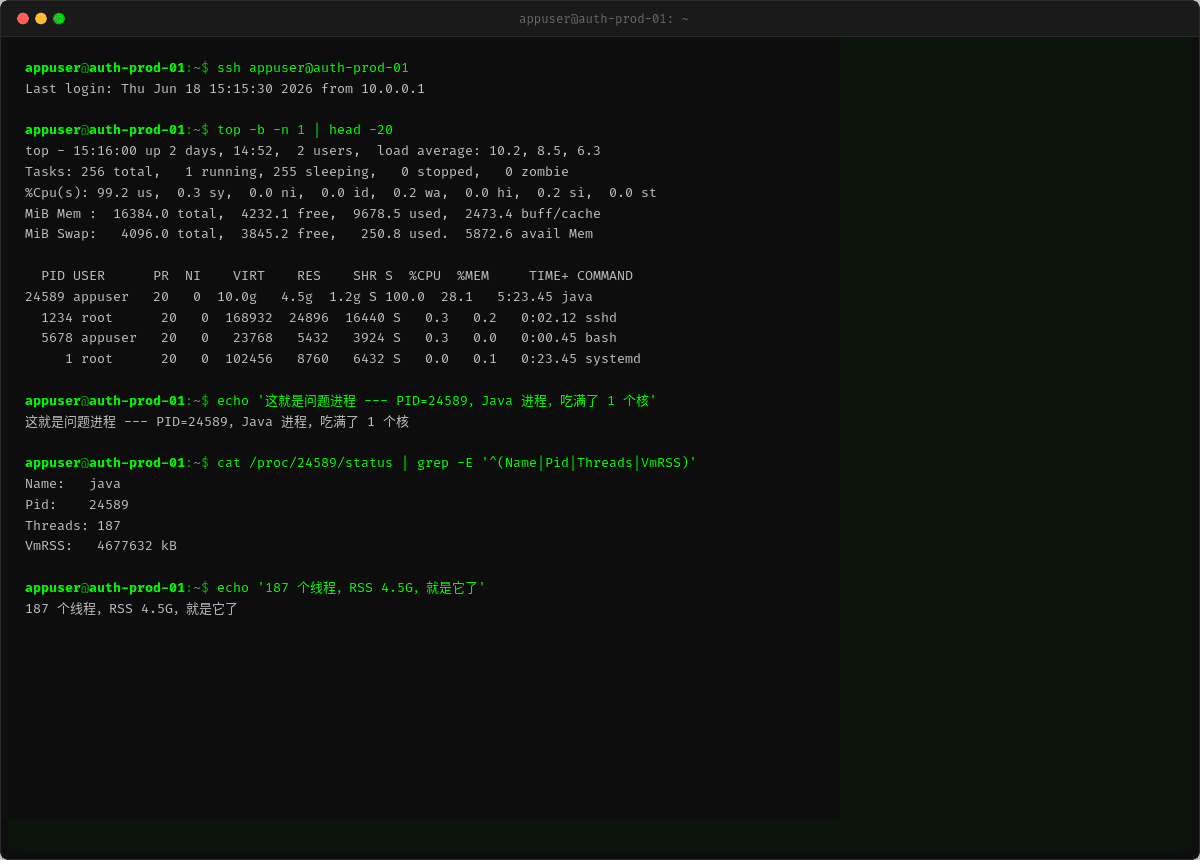Select the load average line
The width and height of the screenshot is (1200, 860).
(x=313, y=151)
